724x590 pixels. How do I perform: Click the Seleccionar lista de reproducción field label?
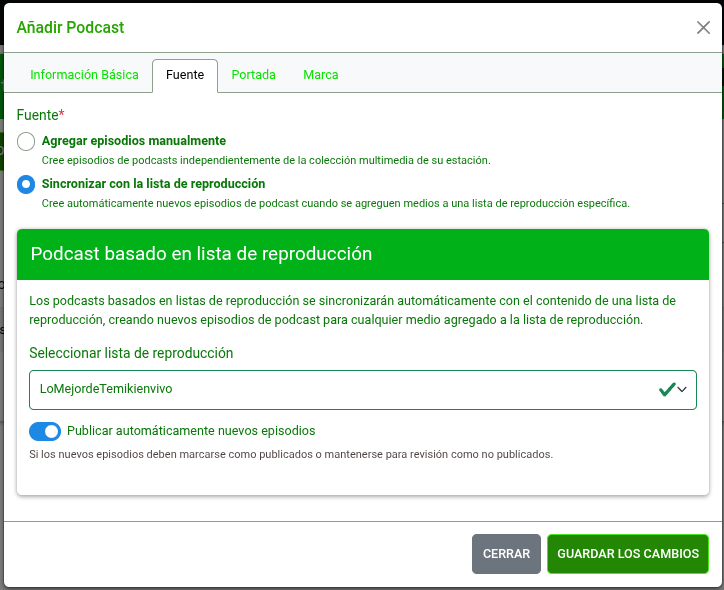pyautogui.click(x=131, y=353)
